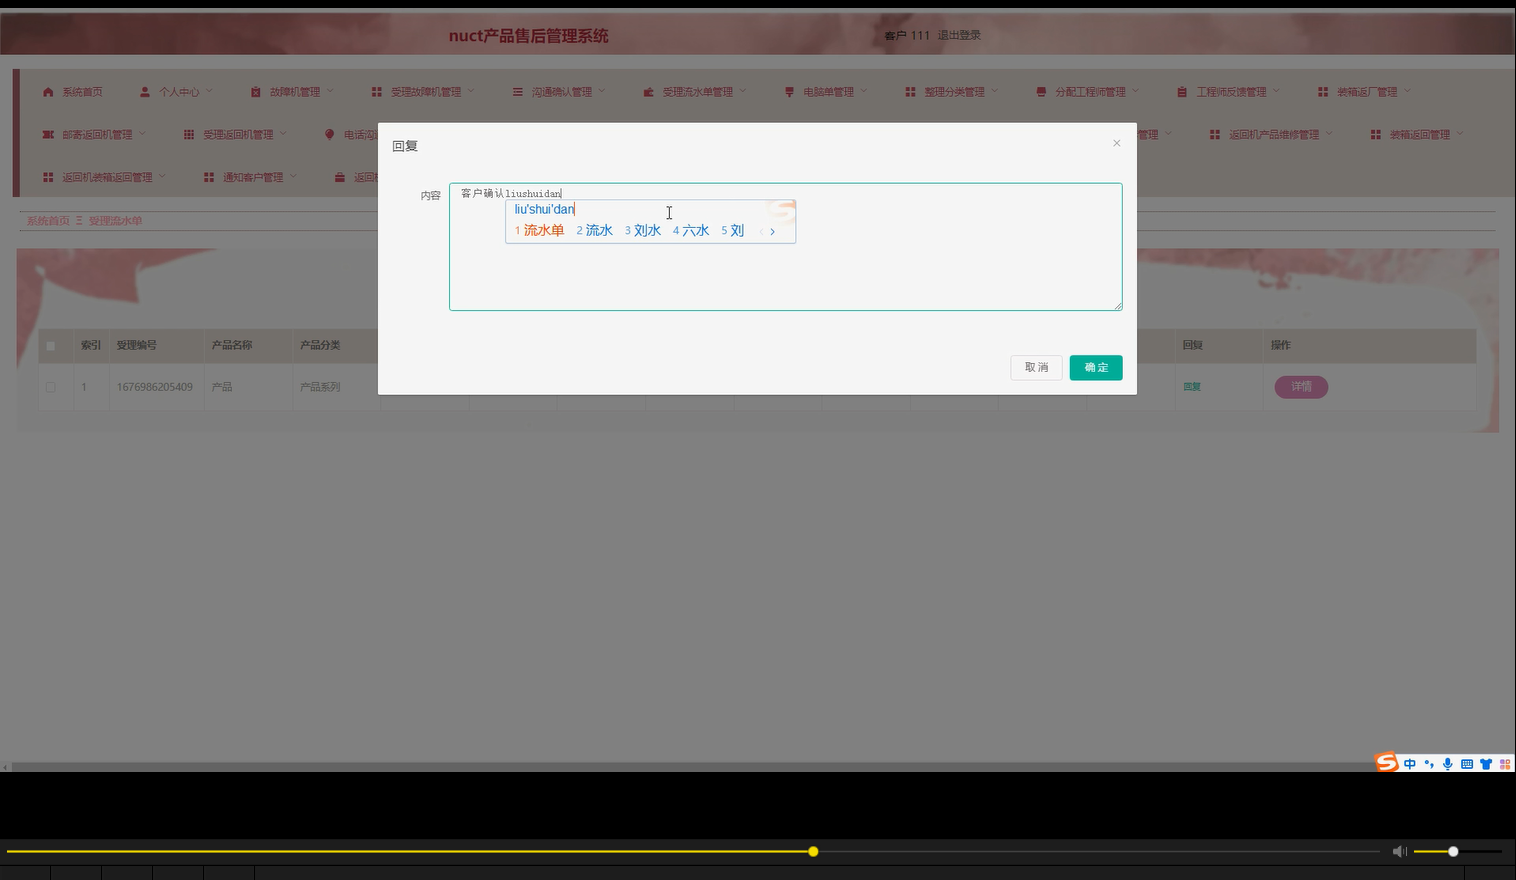This screenshot has width=1516, height=880.
Task: Click the 1676986205409 cell
Action: (x=155, y=387)
